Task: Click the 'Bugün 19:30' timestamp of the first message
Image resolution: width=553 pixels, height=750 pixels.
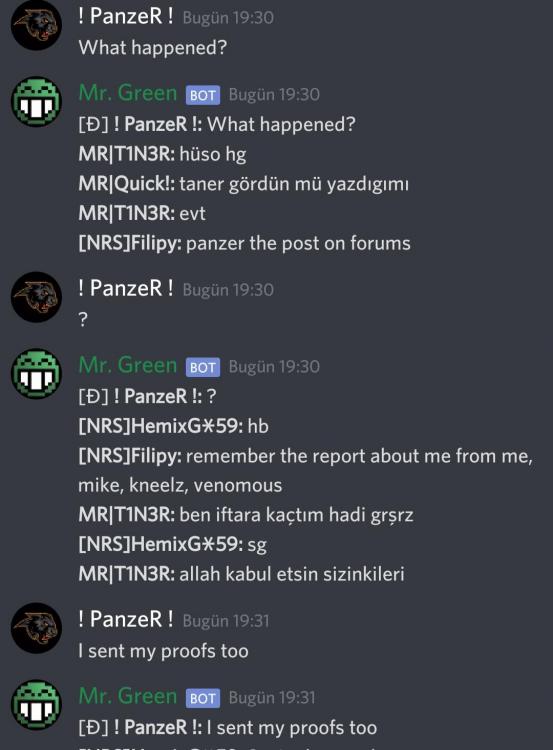Action: click(x=228, y=18)
